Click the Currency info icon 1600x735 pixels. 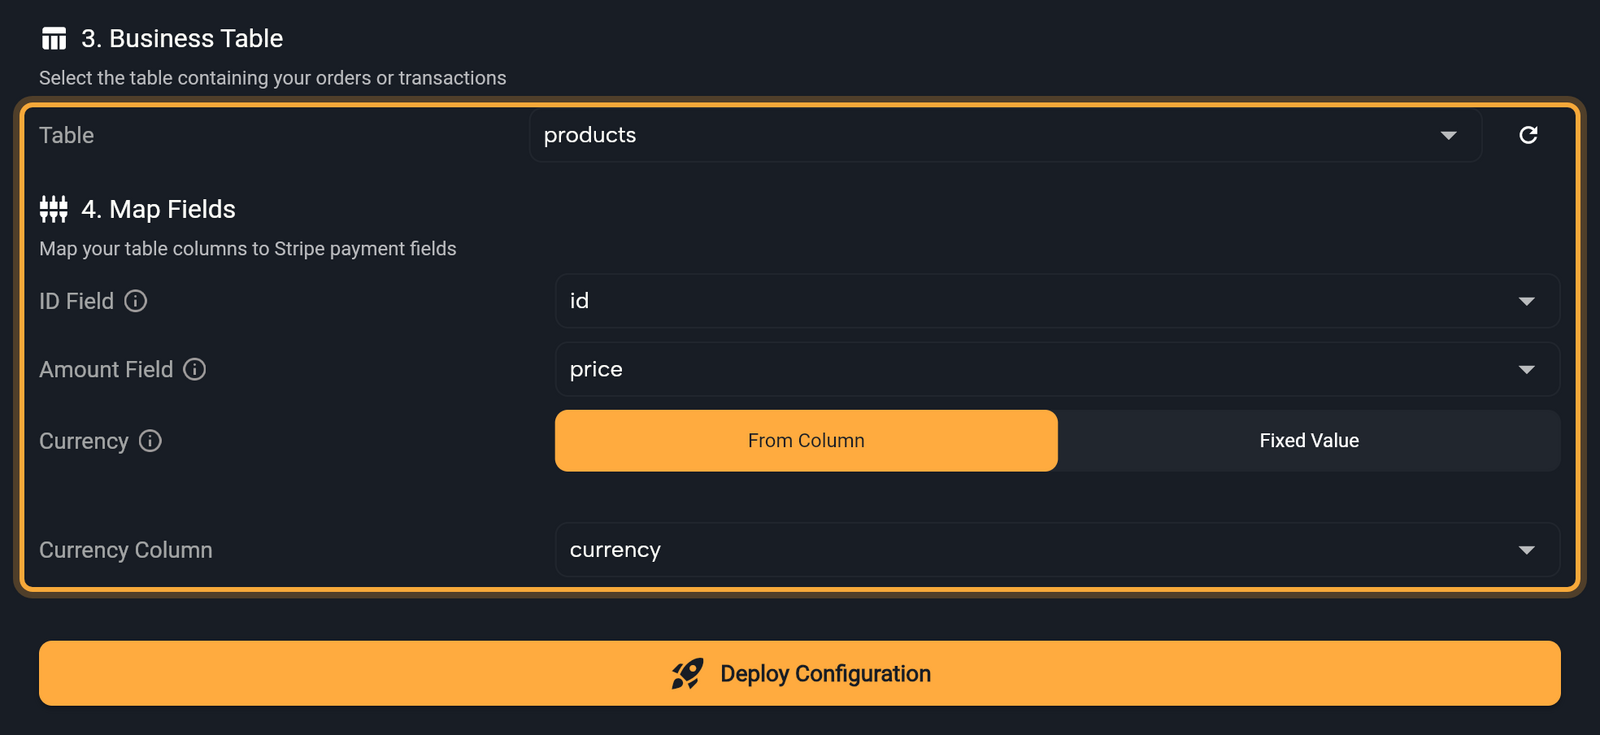(x=150, y=441)
